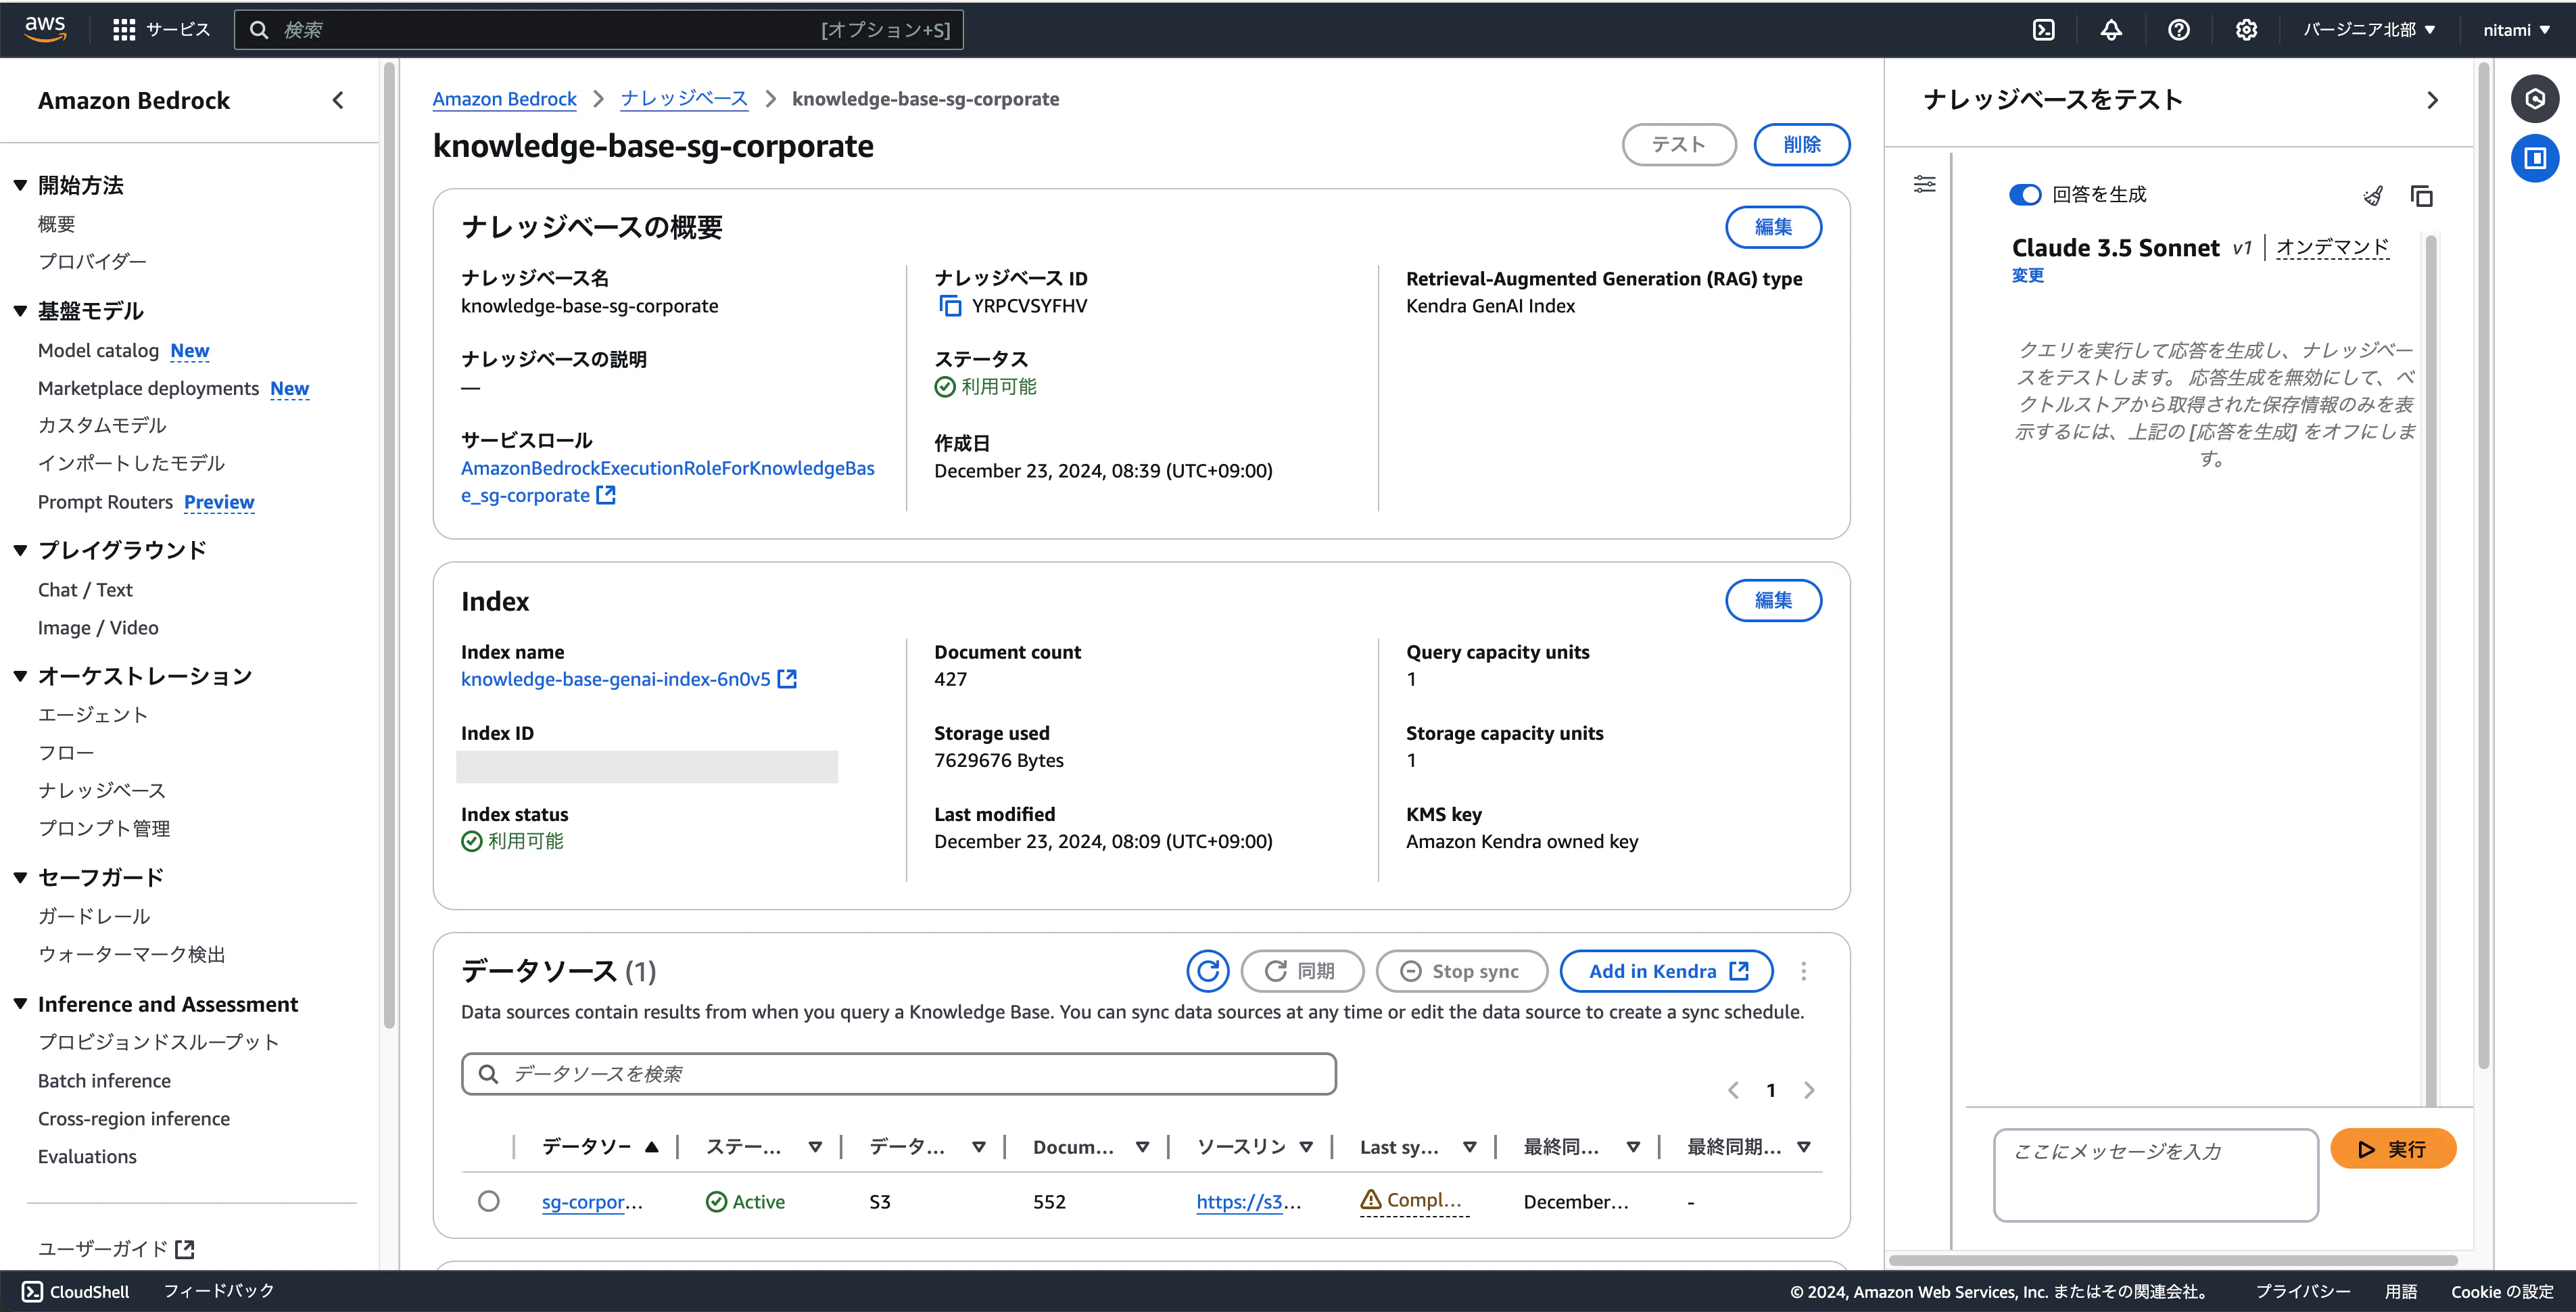Open the knowledge-base-genai-index-6n0v5 link
Screen dimensions: 2576x1312
point(616,679)
